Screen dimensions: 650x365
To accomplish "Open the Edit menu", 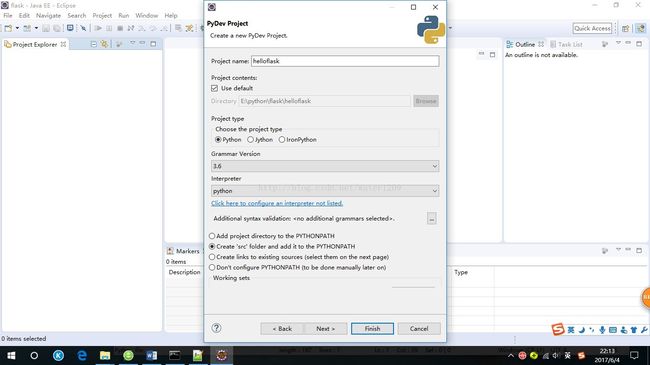I will [x=24, y=15].
